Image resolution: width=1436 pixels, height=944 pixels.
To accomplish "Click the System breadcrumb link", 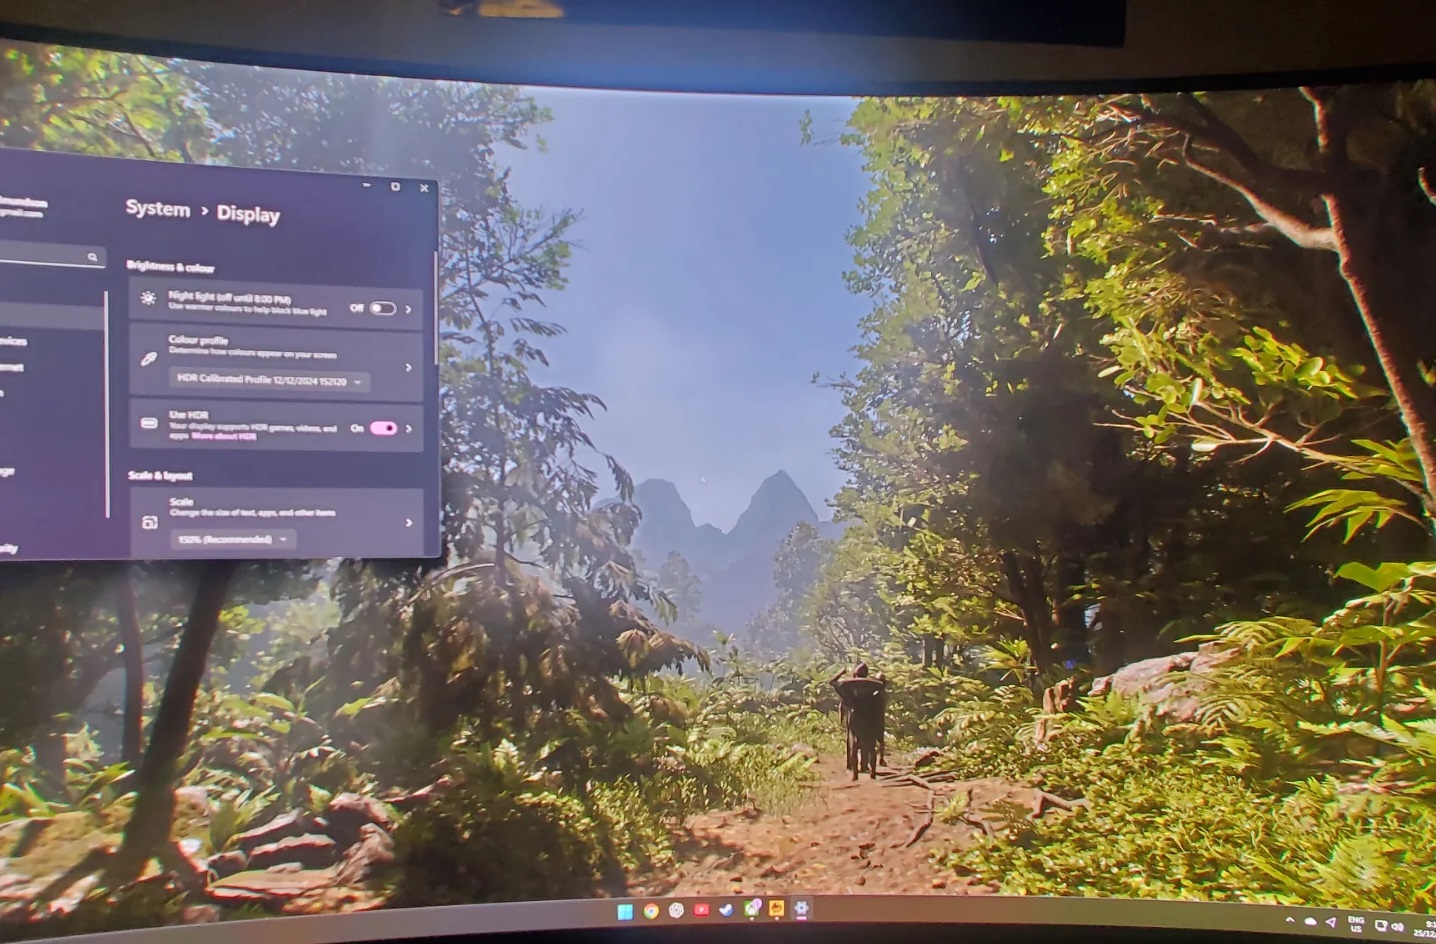I will pyautogui.click(x=157, y=209).
